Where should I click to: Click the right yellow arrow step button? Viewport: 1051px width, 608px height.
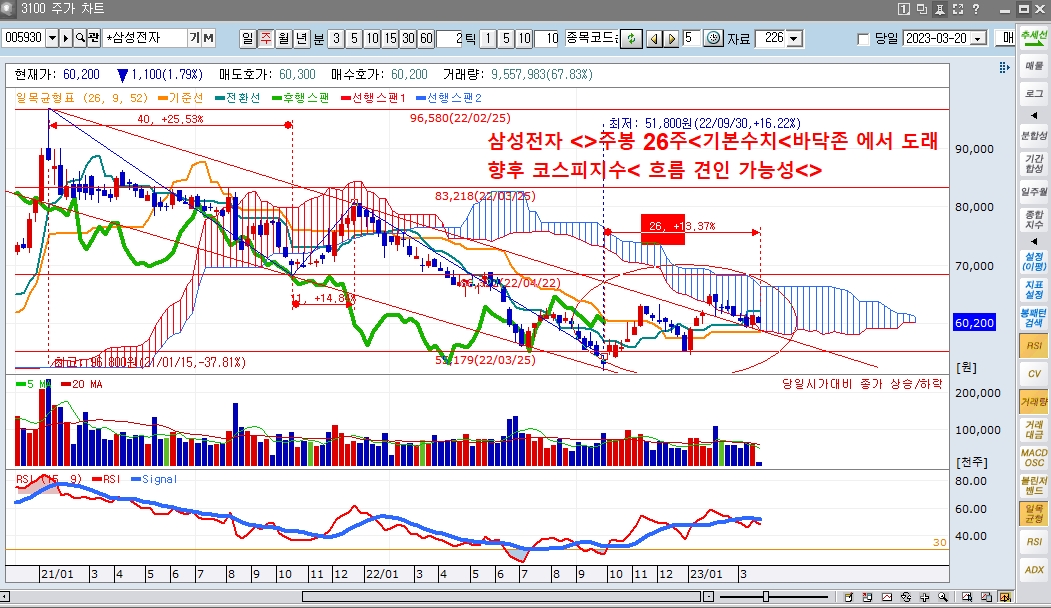click(x=671, y=38)
